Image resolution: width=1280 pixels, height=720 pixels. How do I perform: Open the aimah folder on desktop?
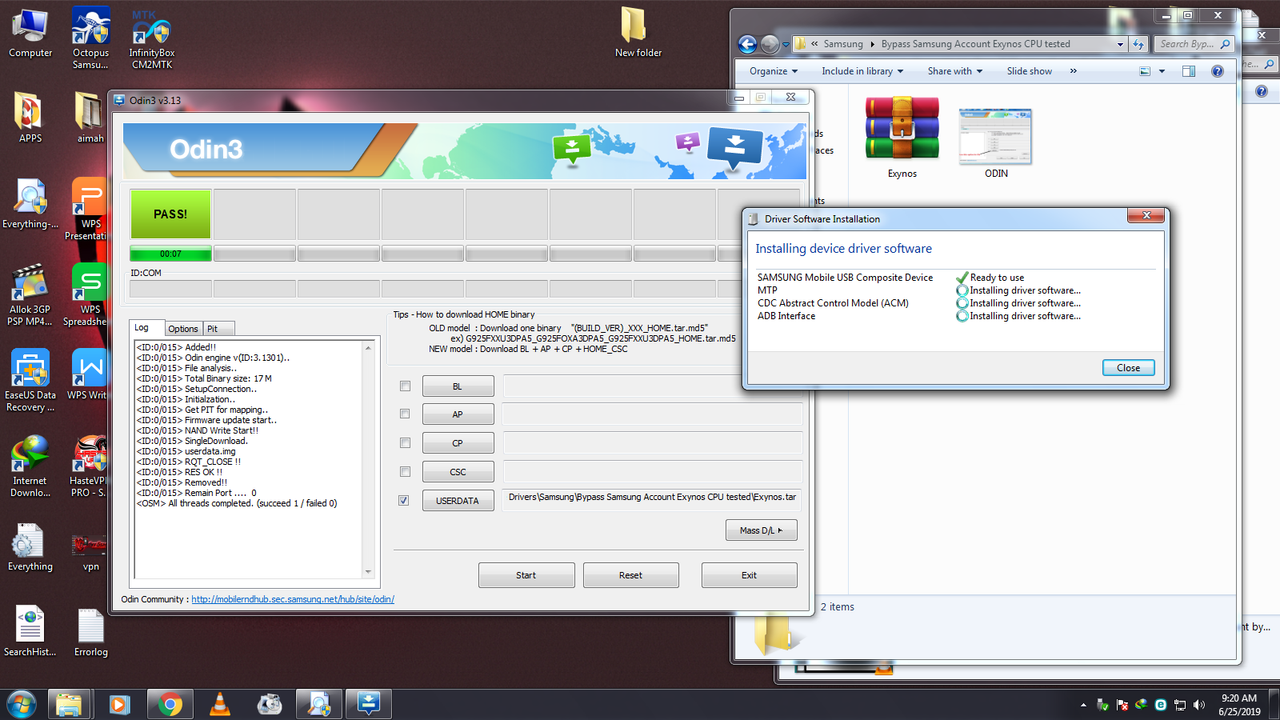tap(90, 117)
